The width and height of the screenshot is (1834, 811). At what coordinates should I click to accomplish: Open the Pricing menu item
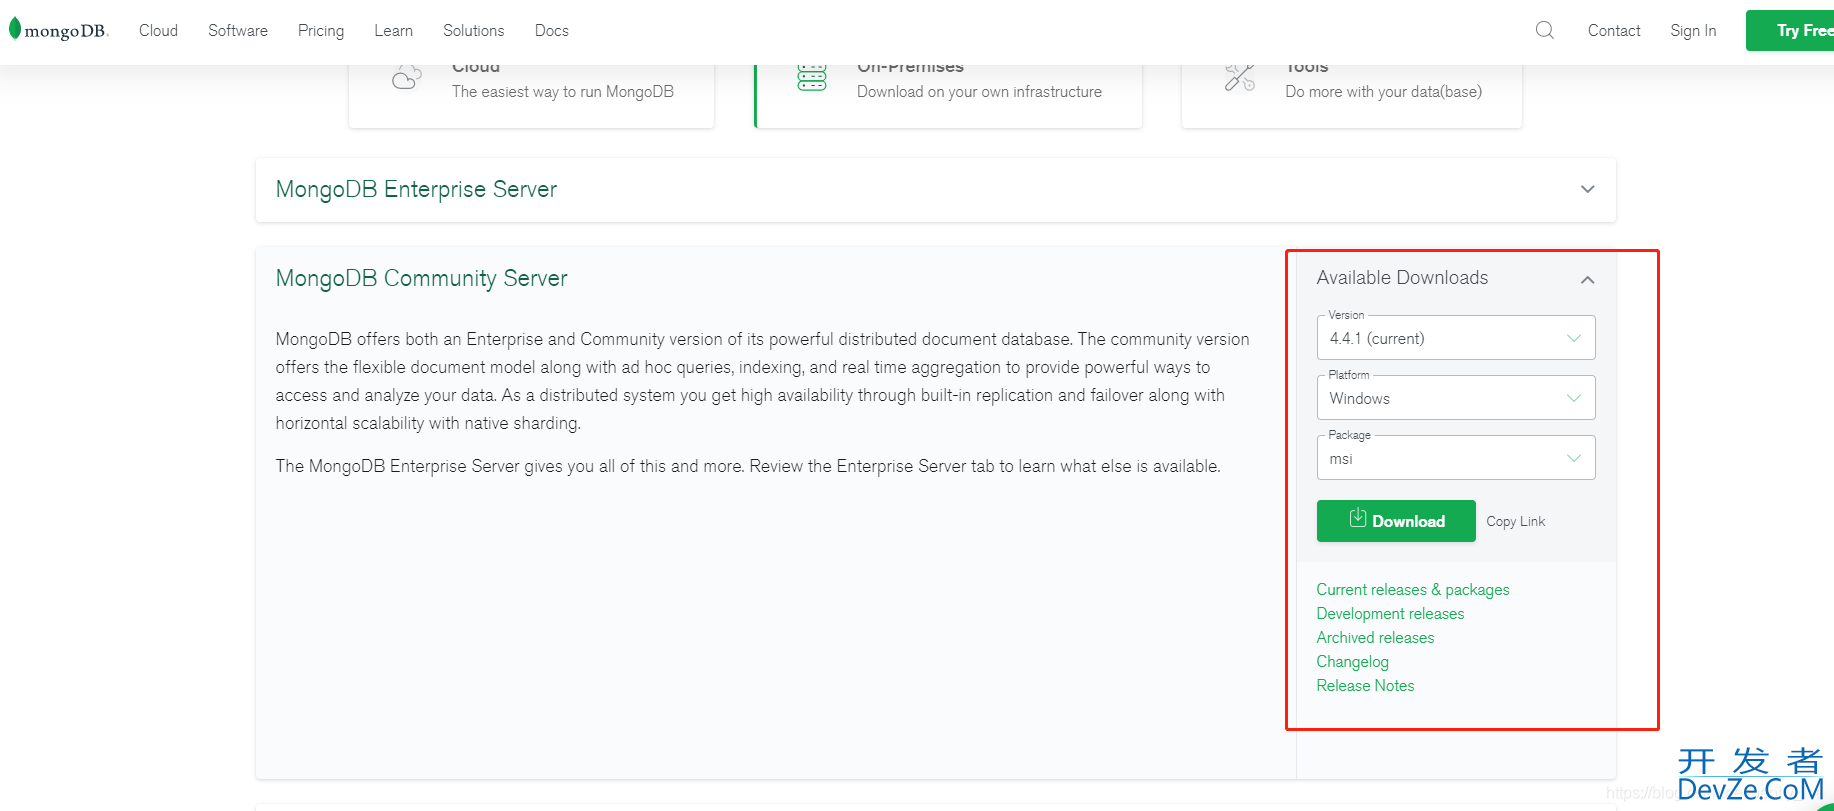point(321,31)
